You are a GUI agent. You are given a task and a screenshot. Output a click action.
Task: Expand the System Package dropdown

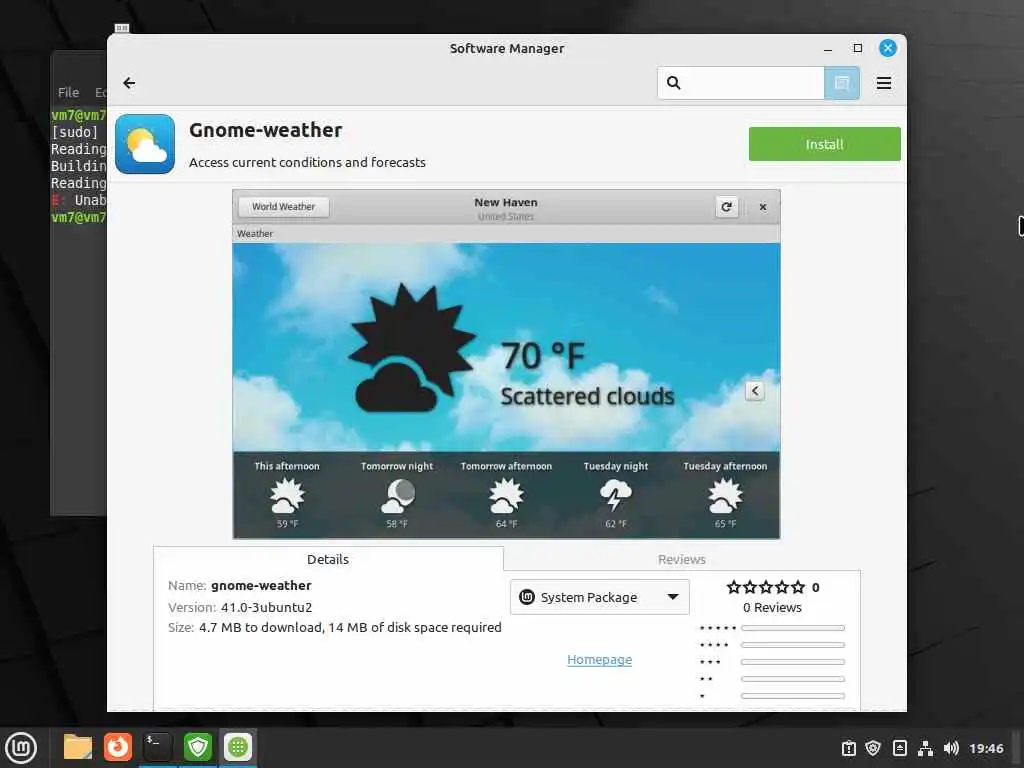pyautogui.click(x=600, y=597)
